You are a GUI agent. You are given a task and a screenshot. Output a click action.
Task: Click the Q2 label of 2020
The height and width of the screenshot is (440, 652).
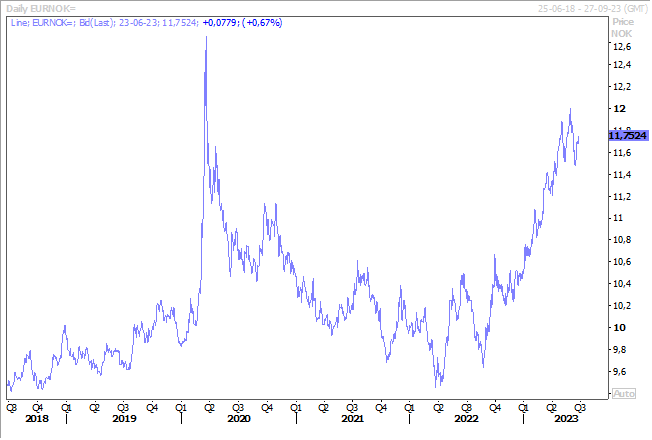pyautogui.click(x=209, y=408)
